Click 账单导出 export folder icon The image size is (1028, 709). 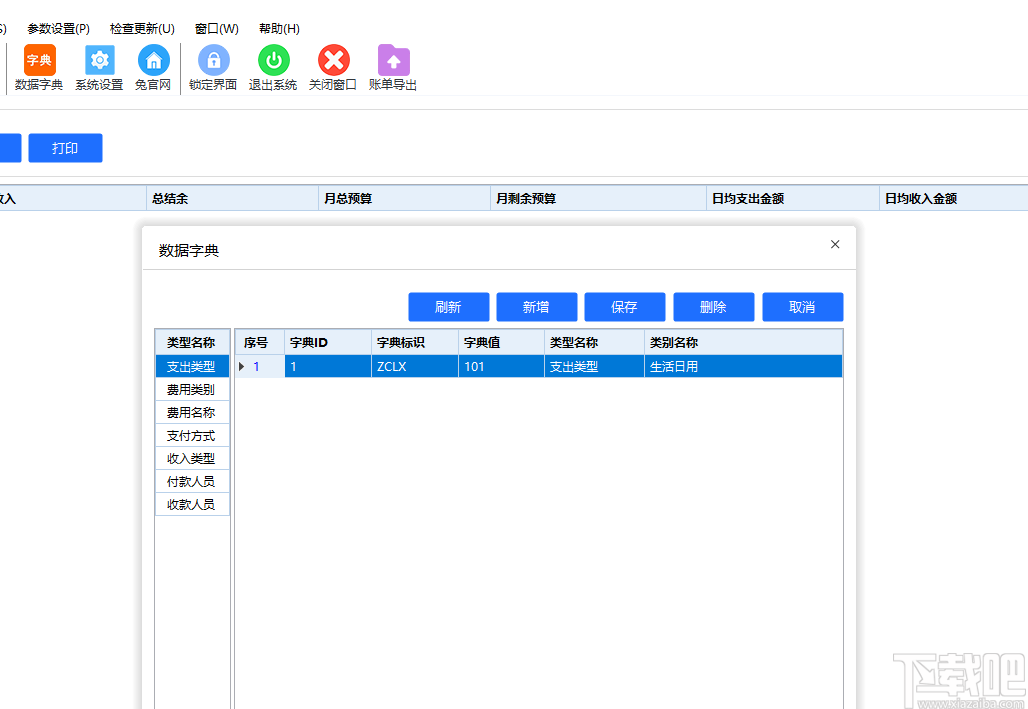point(393,68)
